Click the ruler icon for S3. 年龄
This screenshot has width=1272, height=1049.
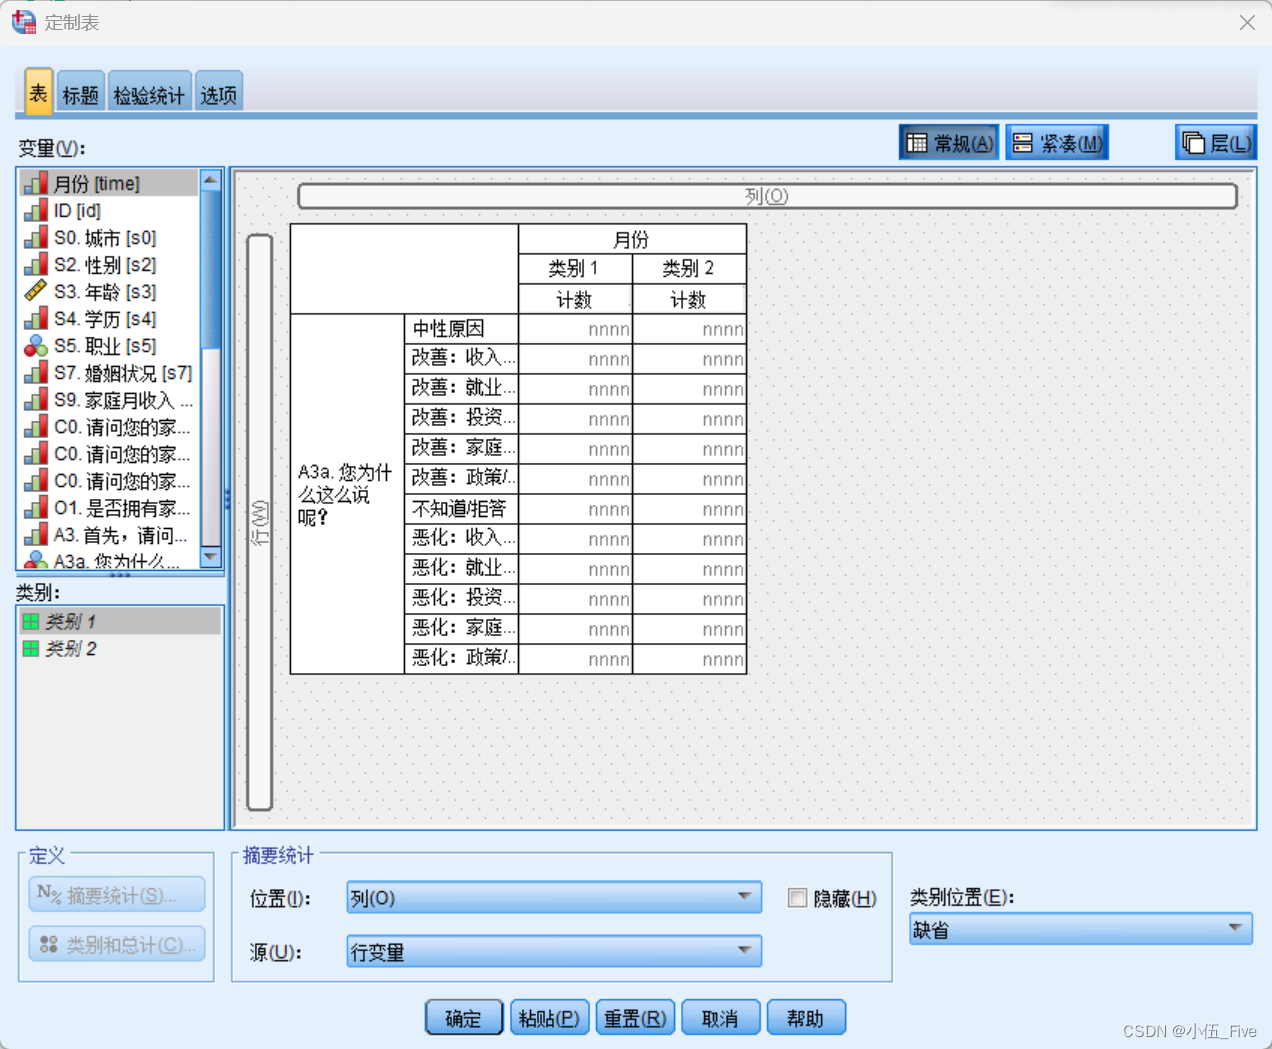35,291
